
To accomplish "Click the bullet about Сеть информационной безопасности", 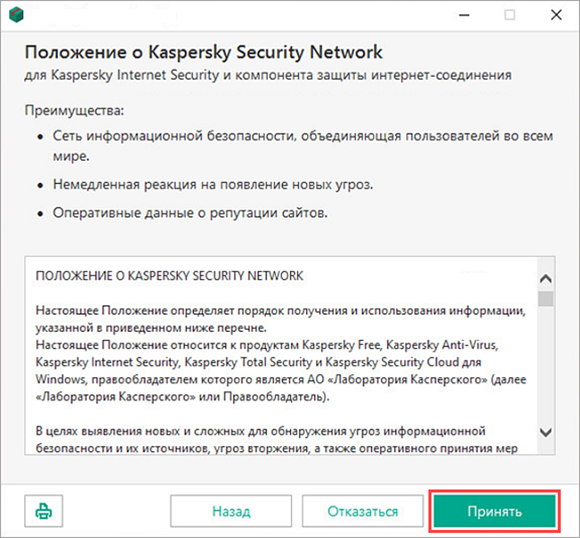I will click(x=303, y=146).
